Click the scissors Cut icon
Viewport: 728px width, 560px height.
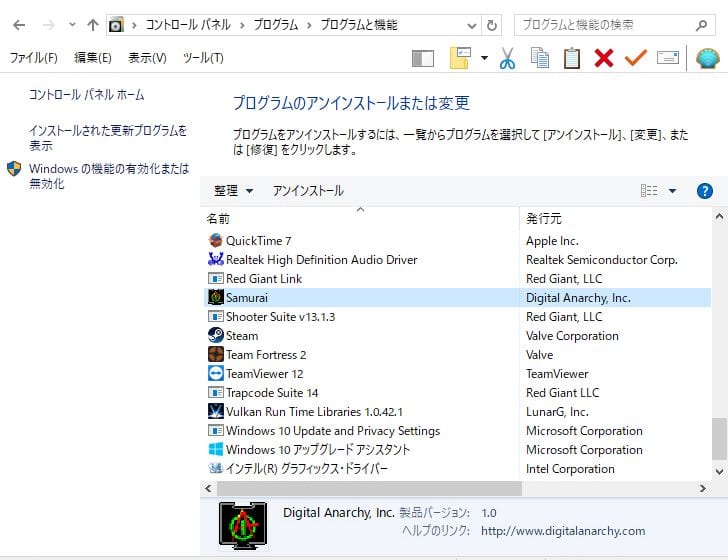[507, 59]
